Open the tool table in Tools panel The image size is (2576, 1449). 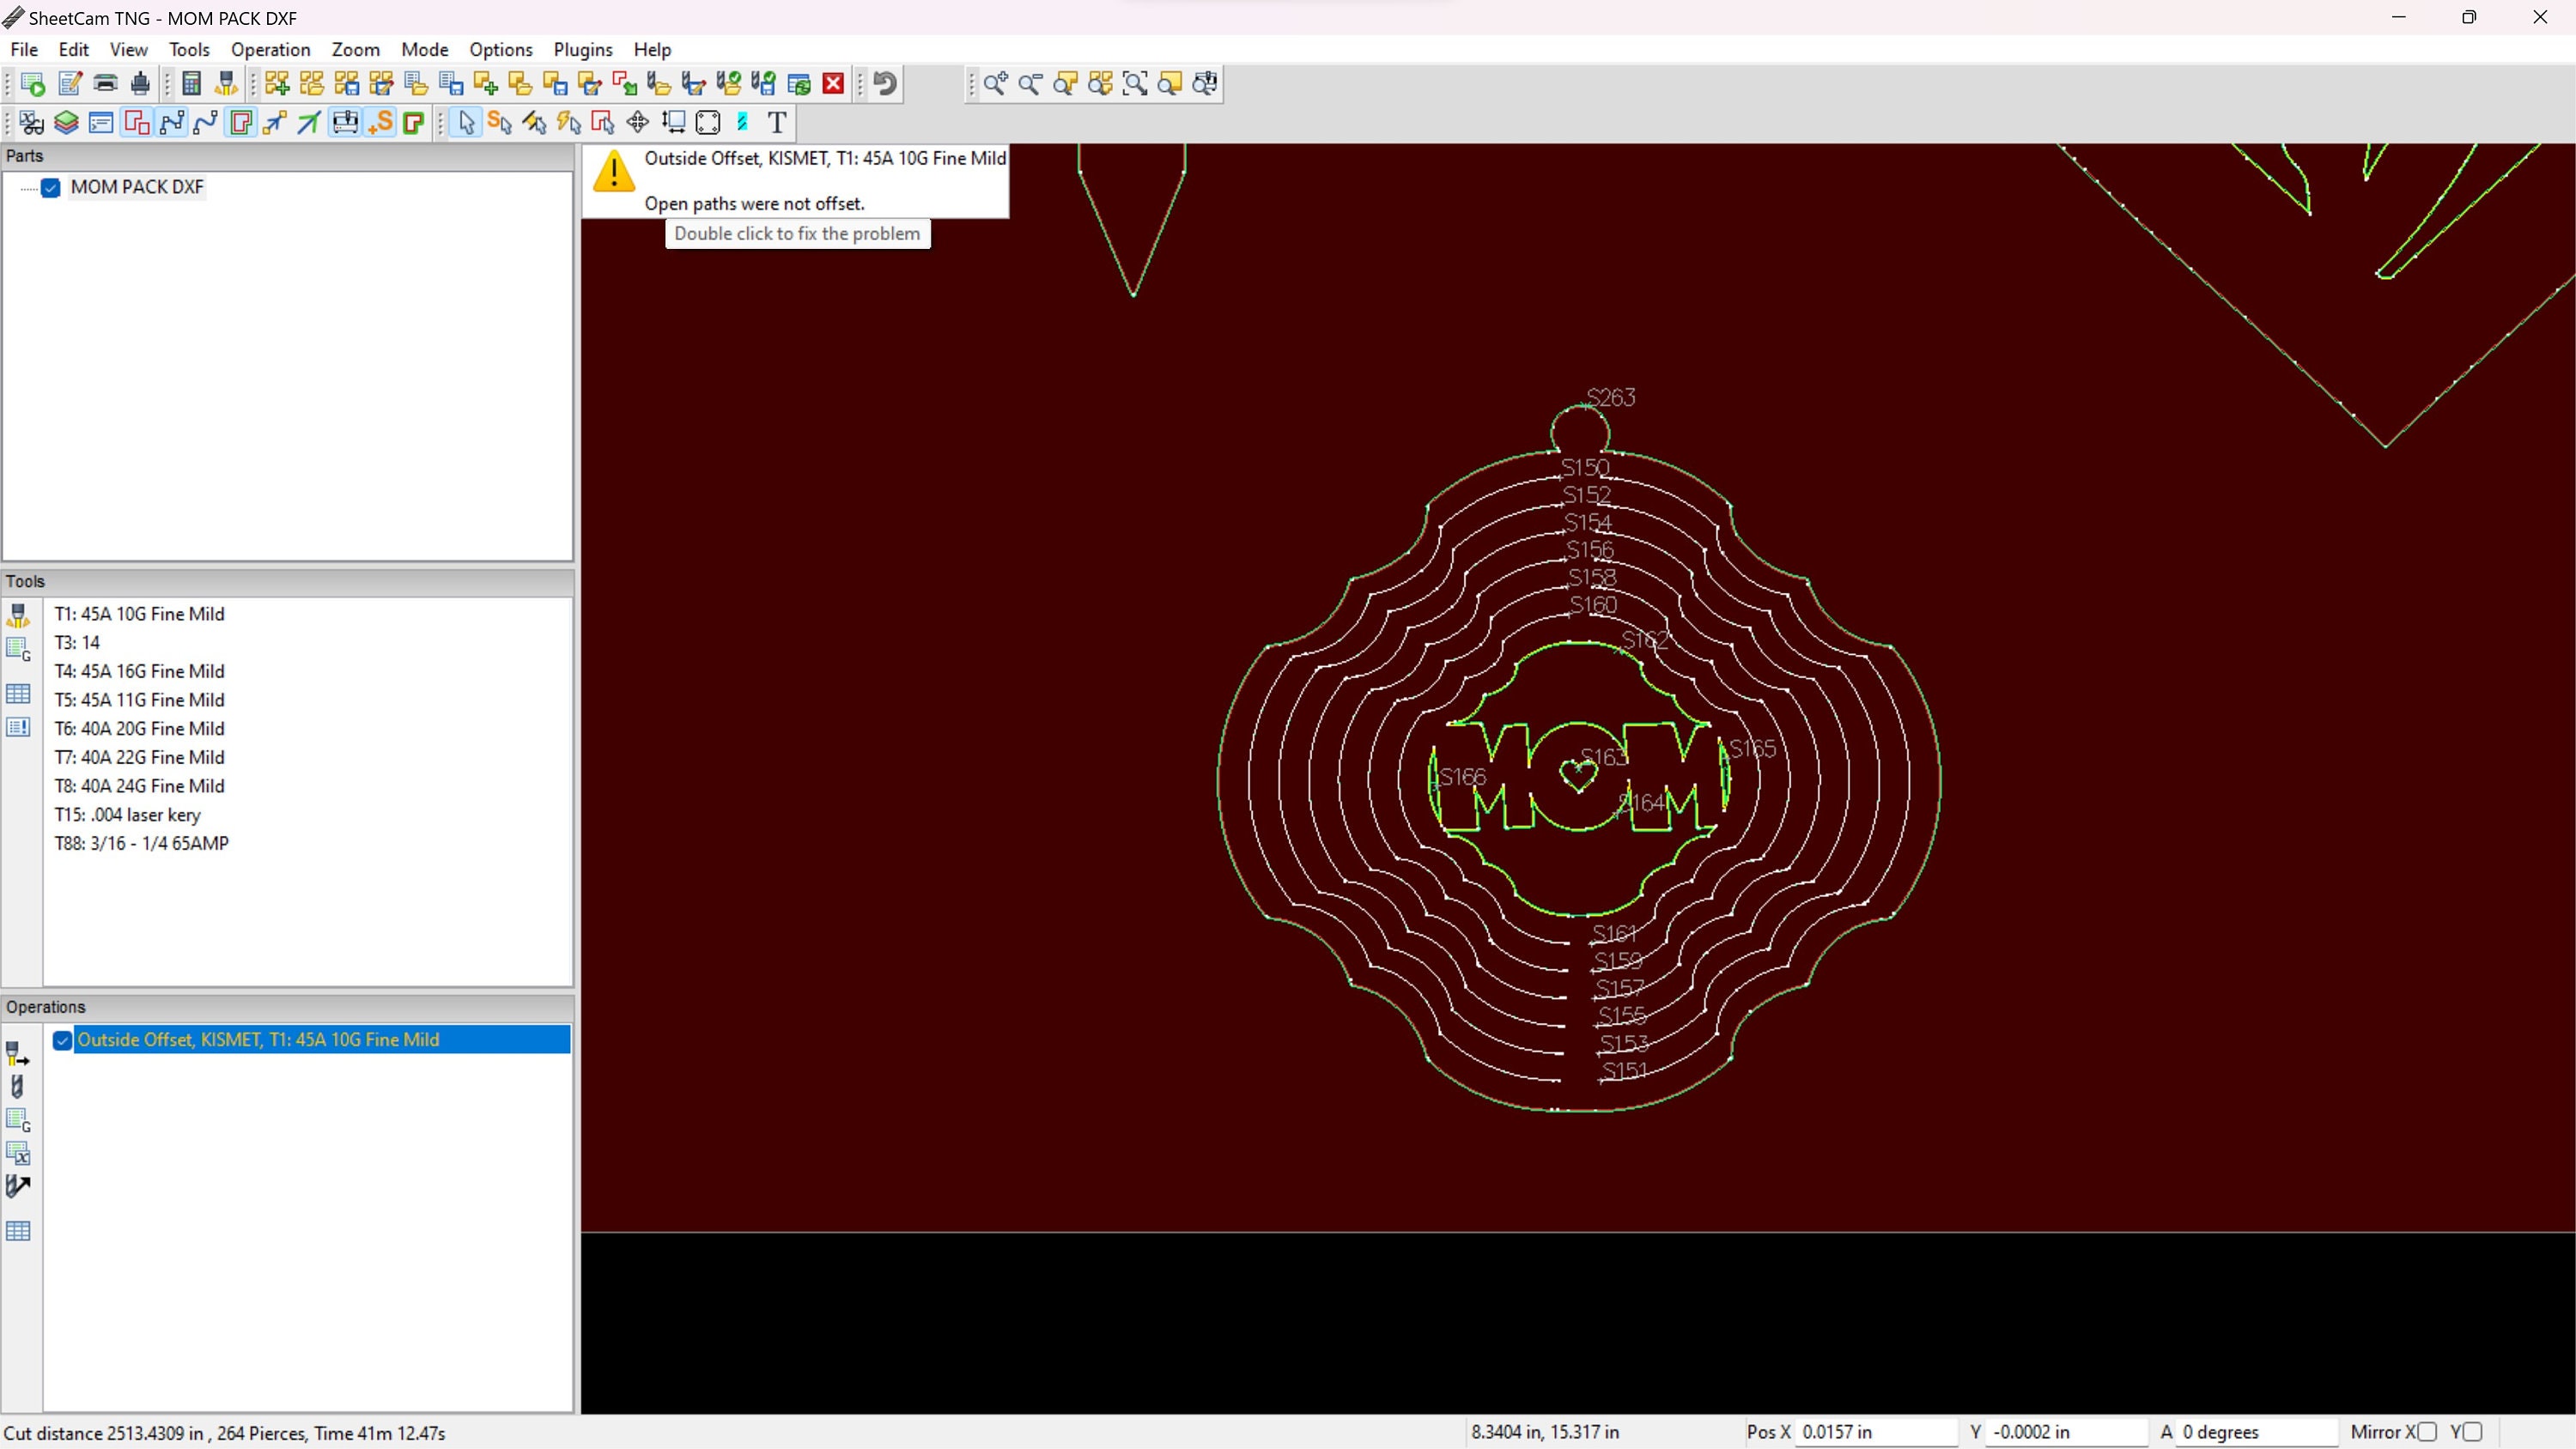tap(19, 693)
